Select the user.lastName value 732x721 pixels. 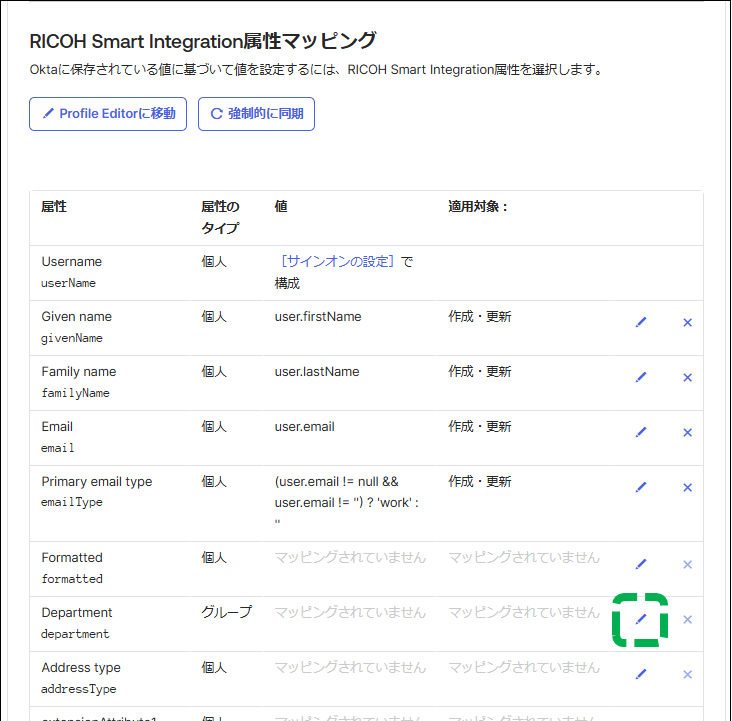coord(317,372)
